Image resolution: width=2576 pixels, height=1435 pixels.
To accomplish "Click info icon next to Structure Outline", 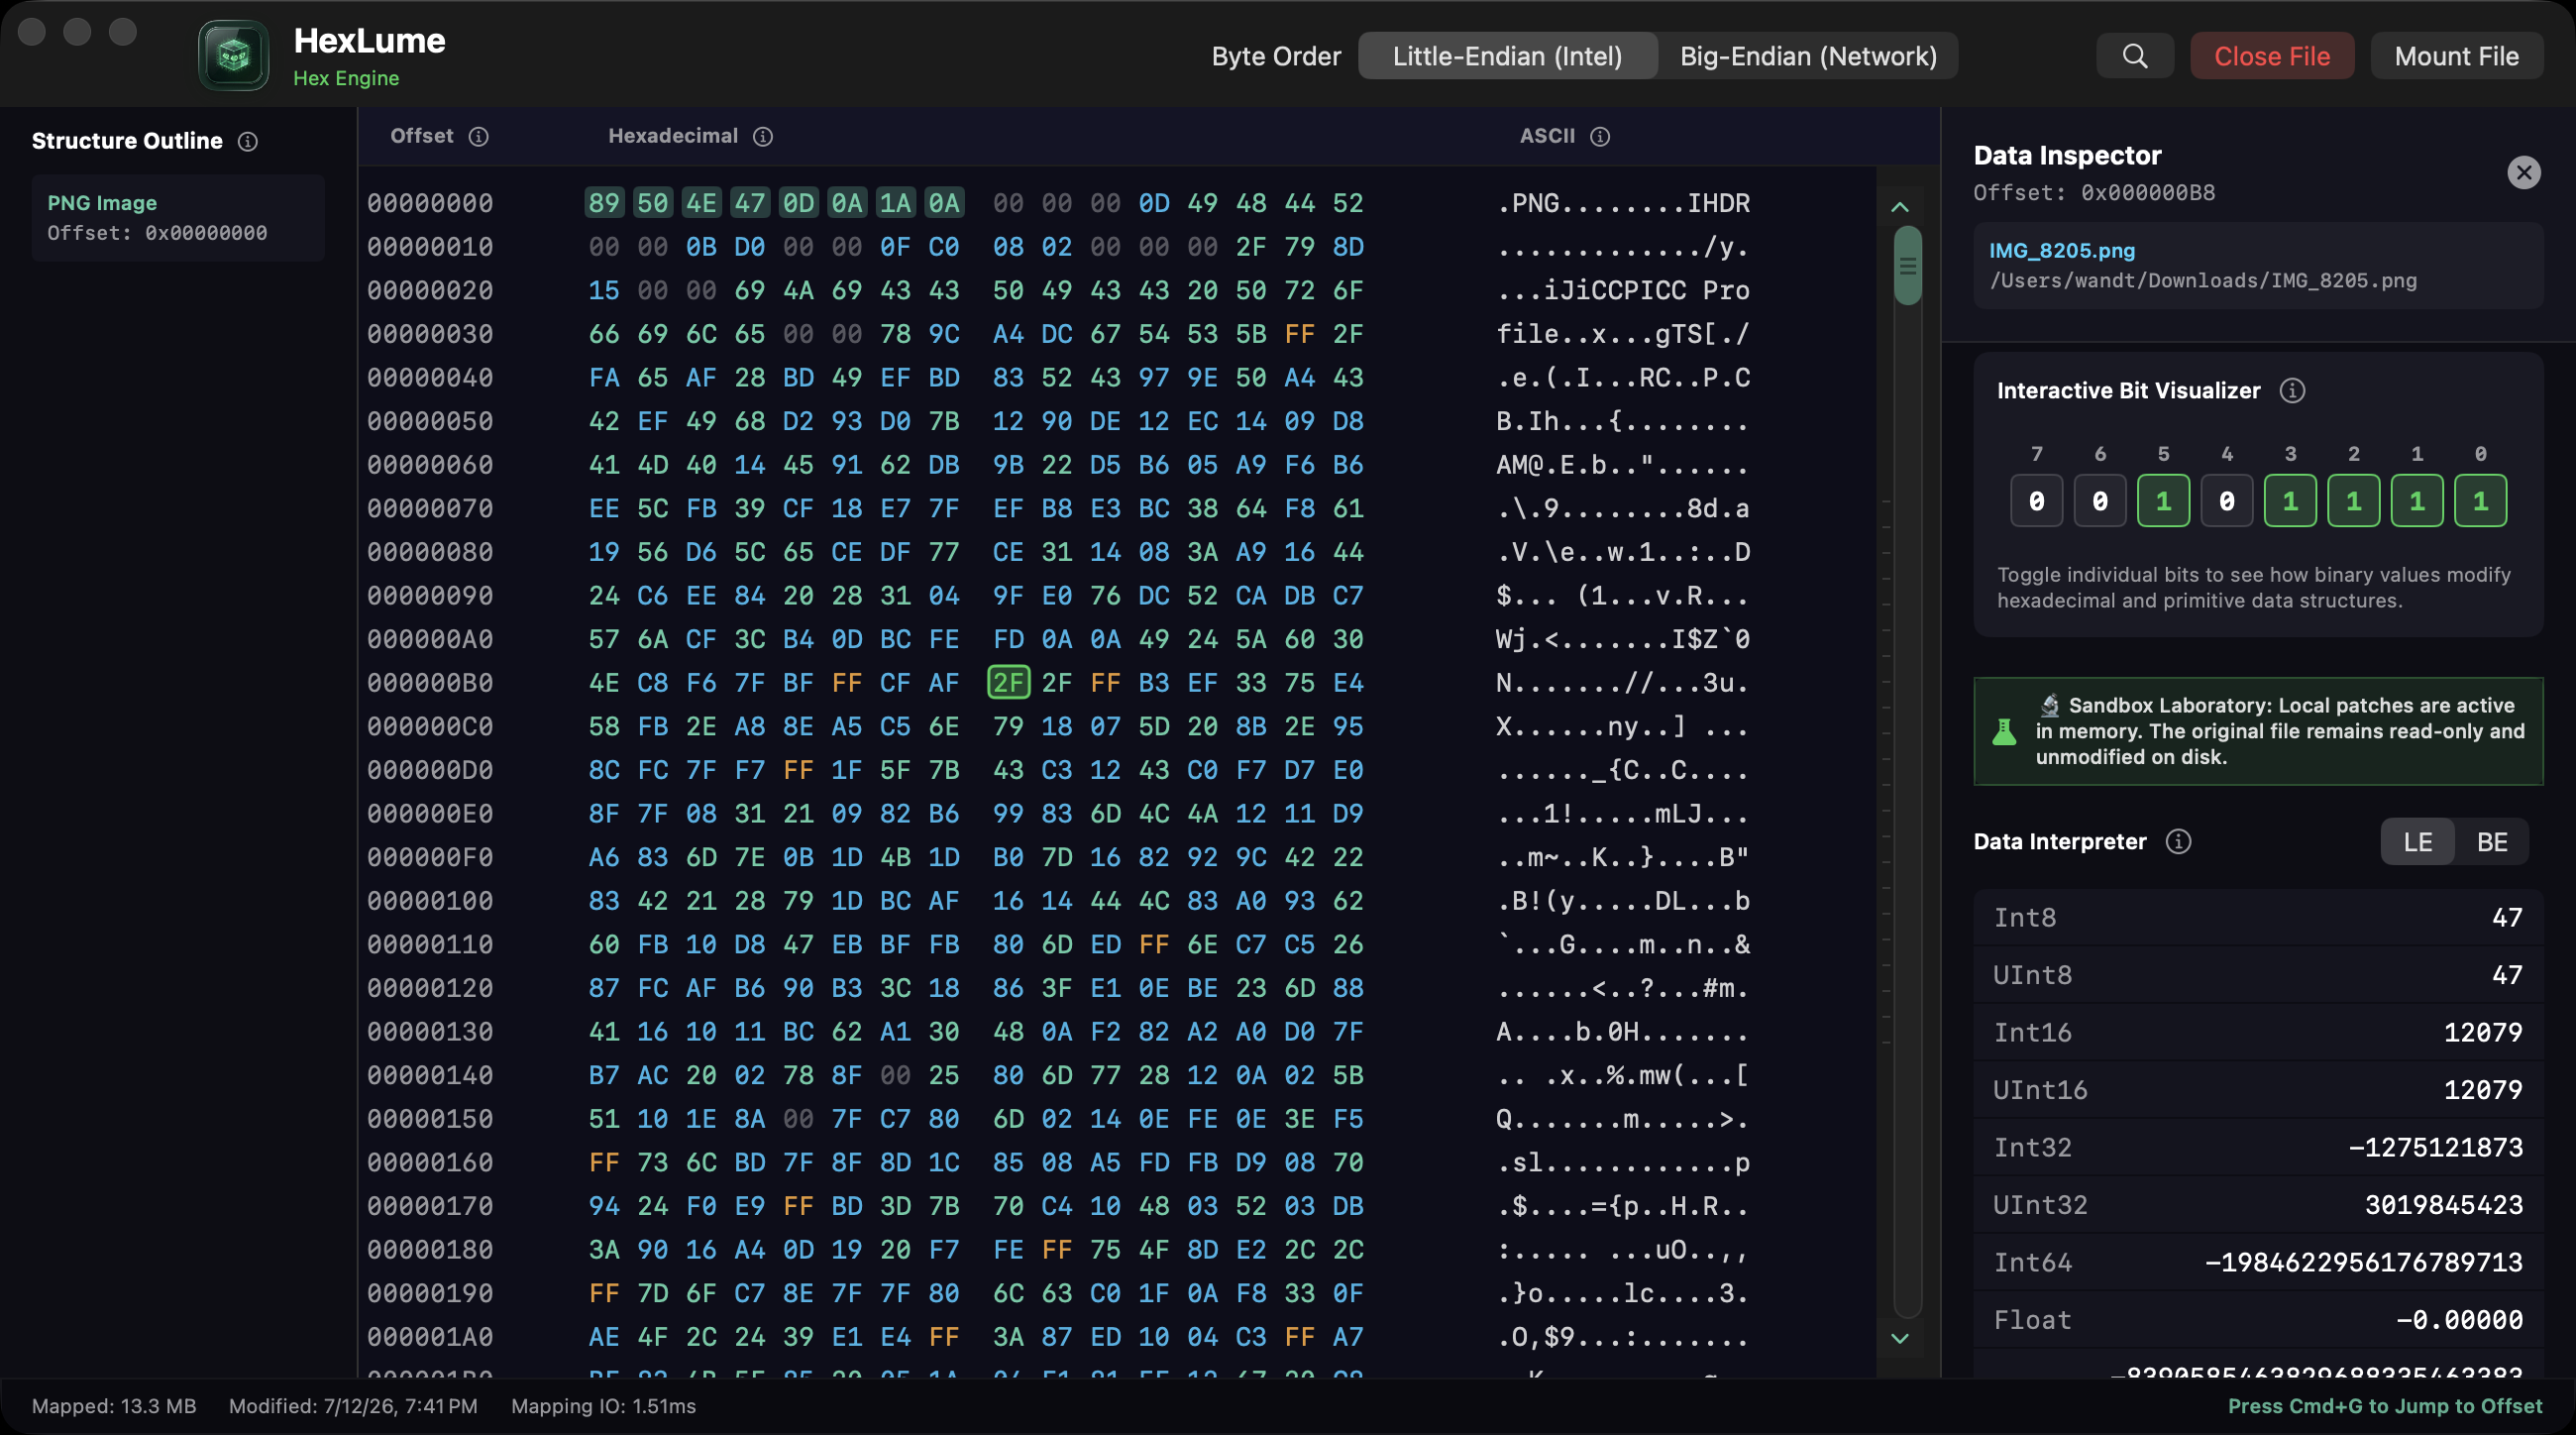I will 248,142.
